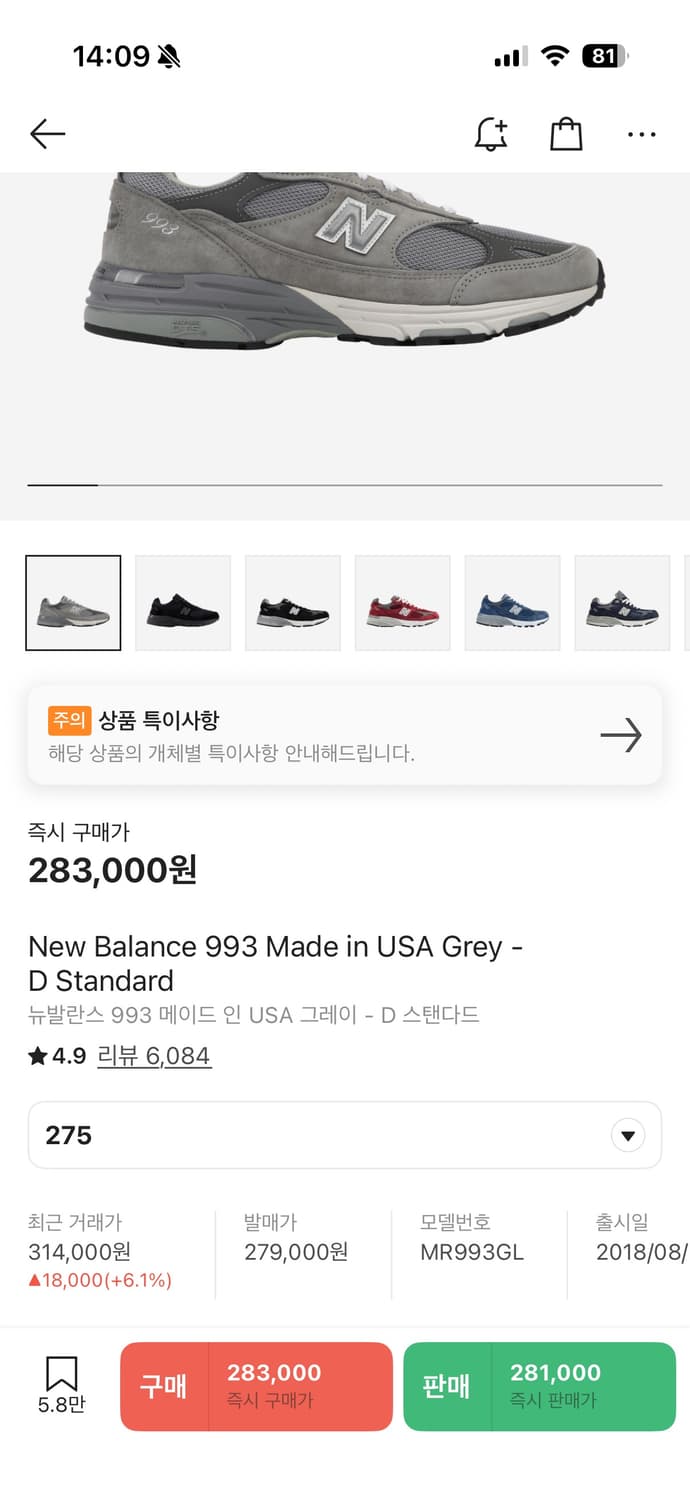Screen dimensions: 690x1500
Task: Open the 275 size dropdown
Action: pyautogui.click(x=320, y=1135)
